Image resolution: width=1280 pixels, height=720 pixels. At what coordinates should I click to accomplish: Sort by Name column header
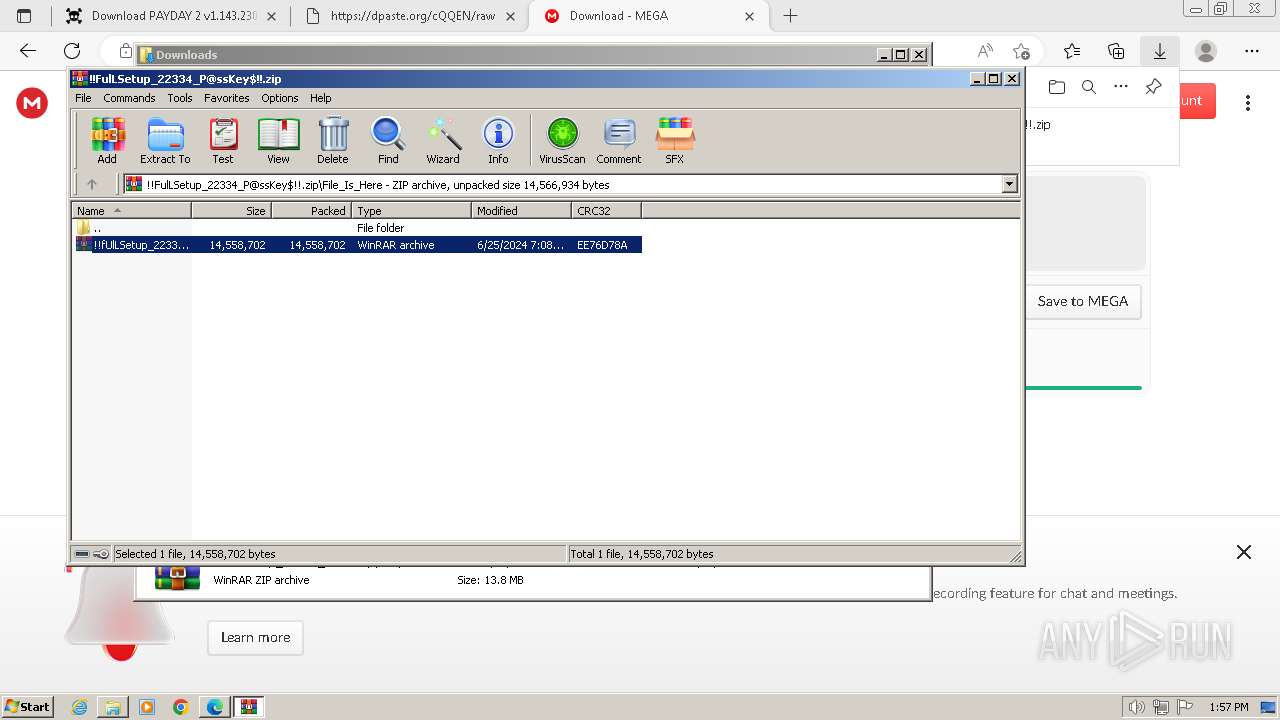[x=131, y=210]
